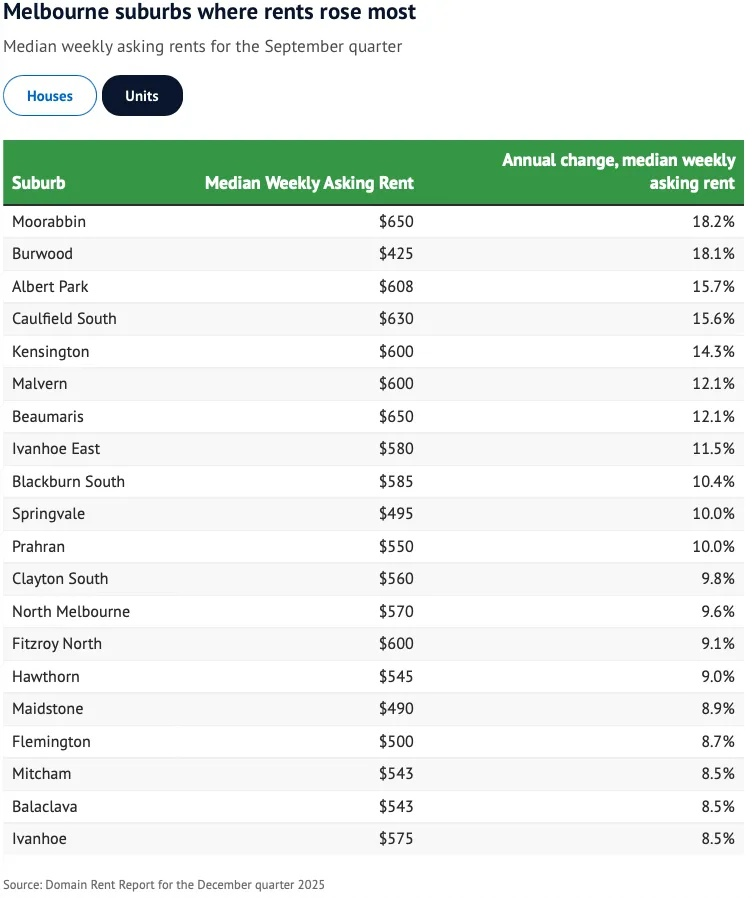Click the Burwood suburb name
Image resolution: width=752 pixels, height=898 pixels.
(42, 254)
